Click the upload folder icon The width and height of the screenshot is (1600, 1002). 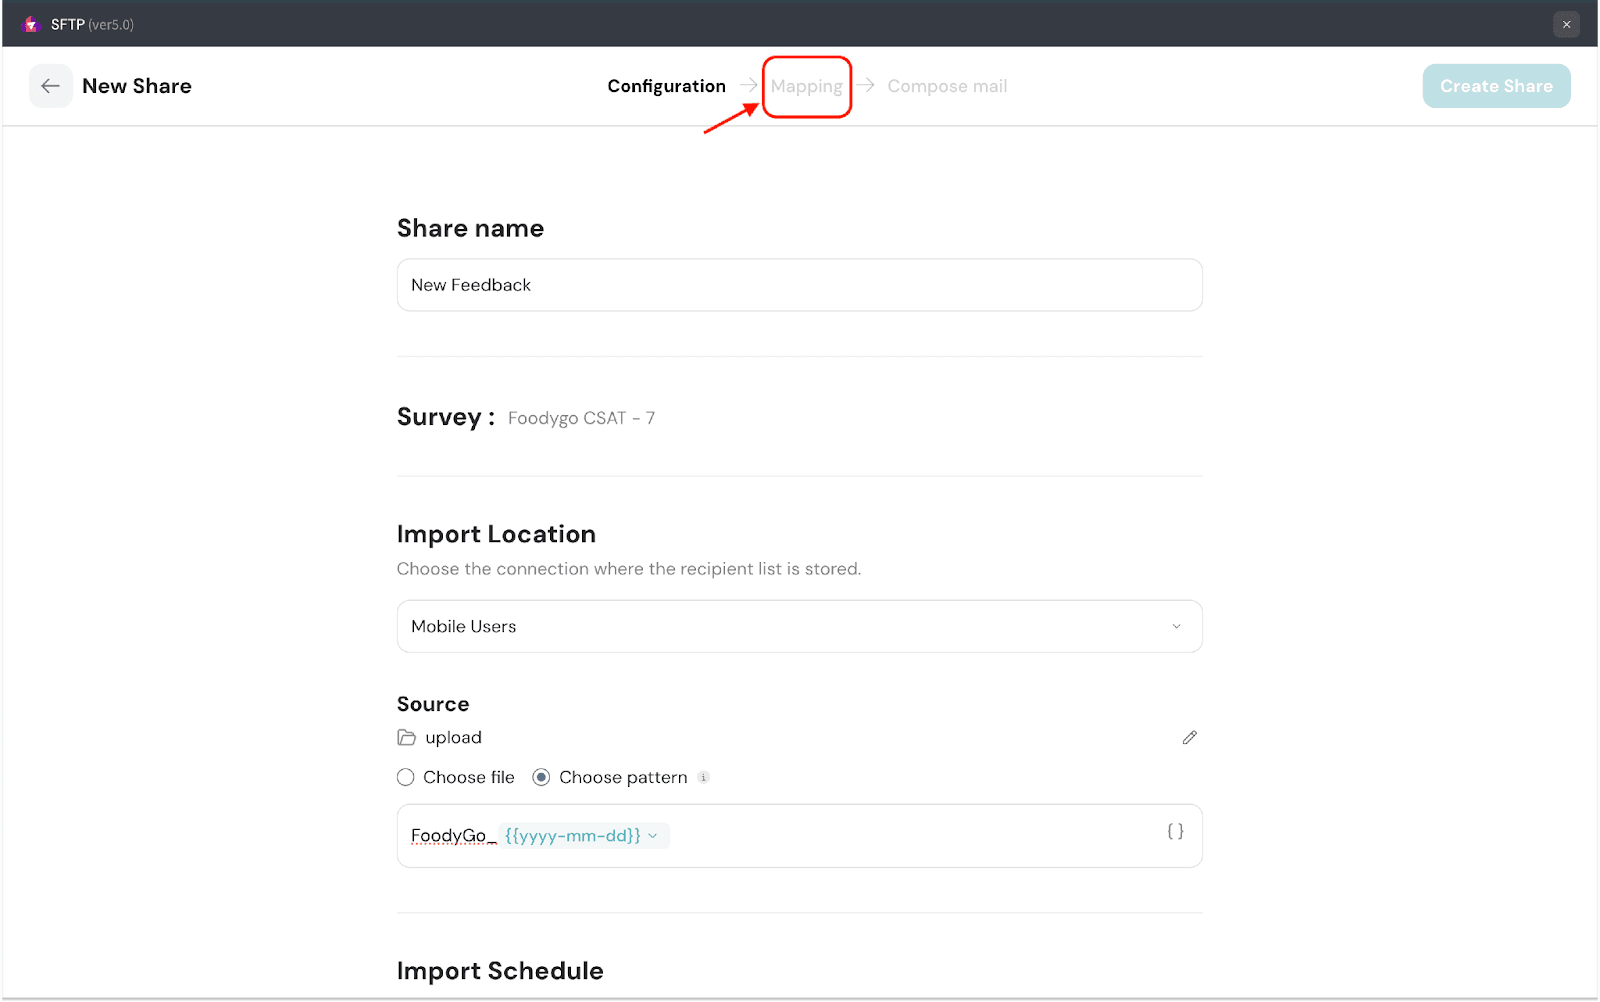pyautogui.click(x=407, y=738)
